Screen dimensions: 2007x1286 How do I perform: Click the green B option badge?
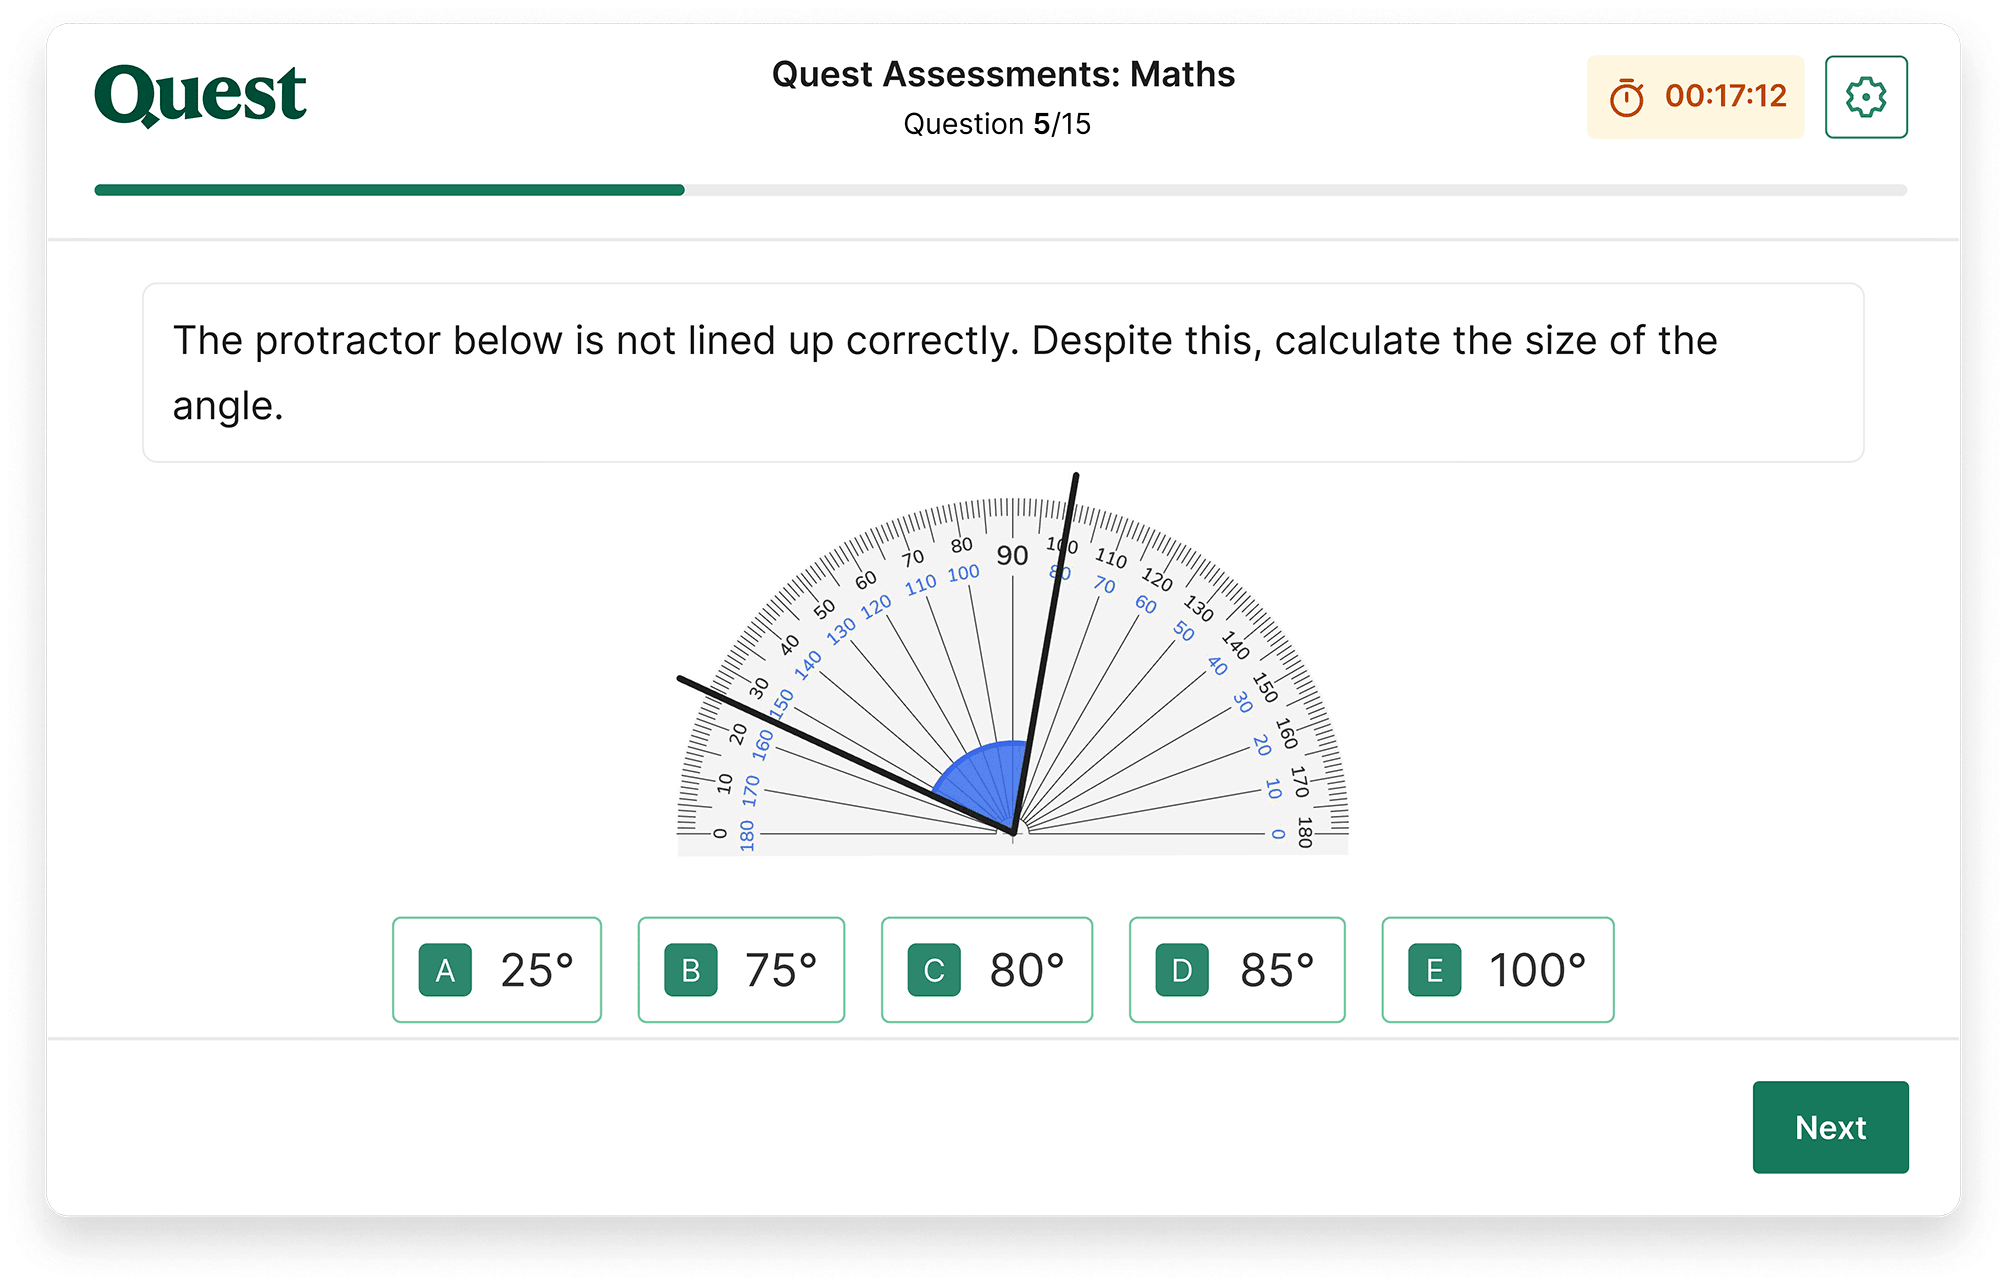(691, 969)
